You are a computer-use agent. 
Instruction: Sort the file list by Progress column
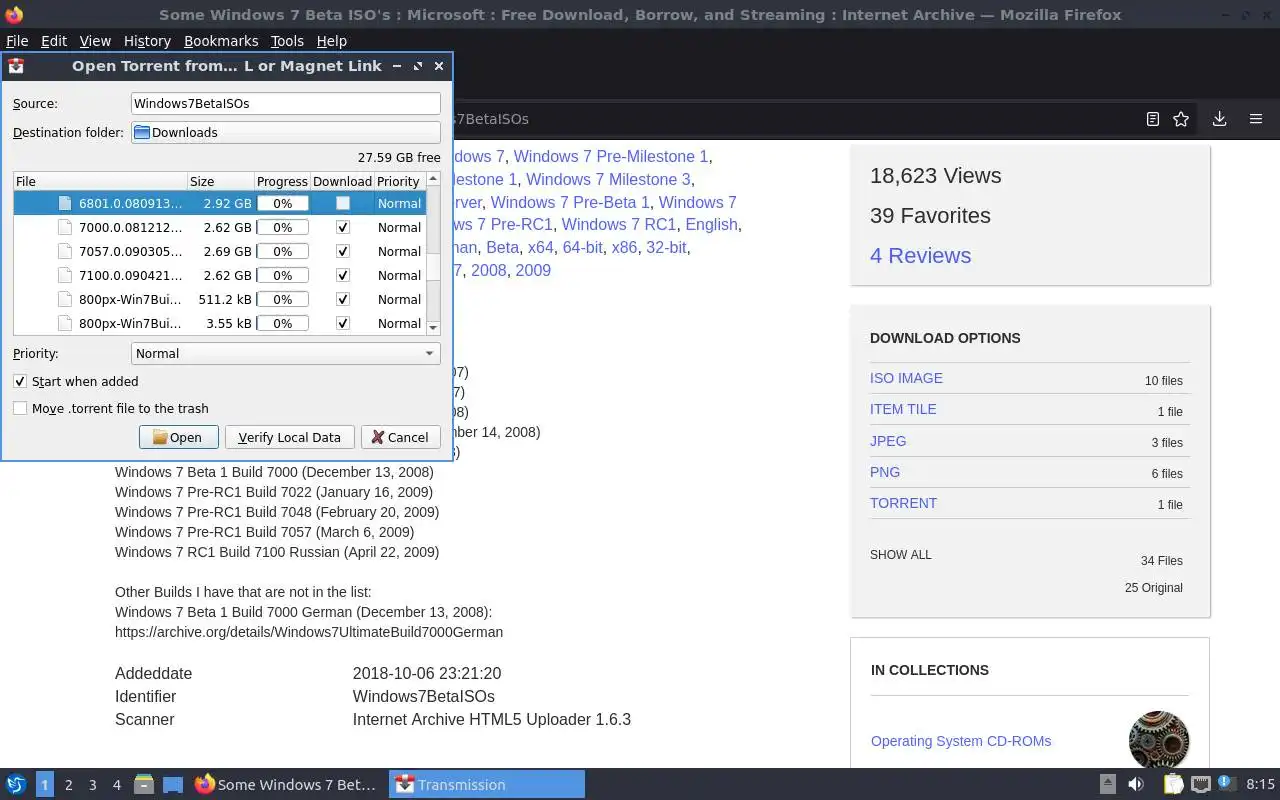[282, 181]
